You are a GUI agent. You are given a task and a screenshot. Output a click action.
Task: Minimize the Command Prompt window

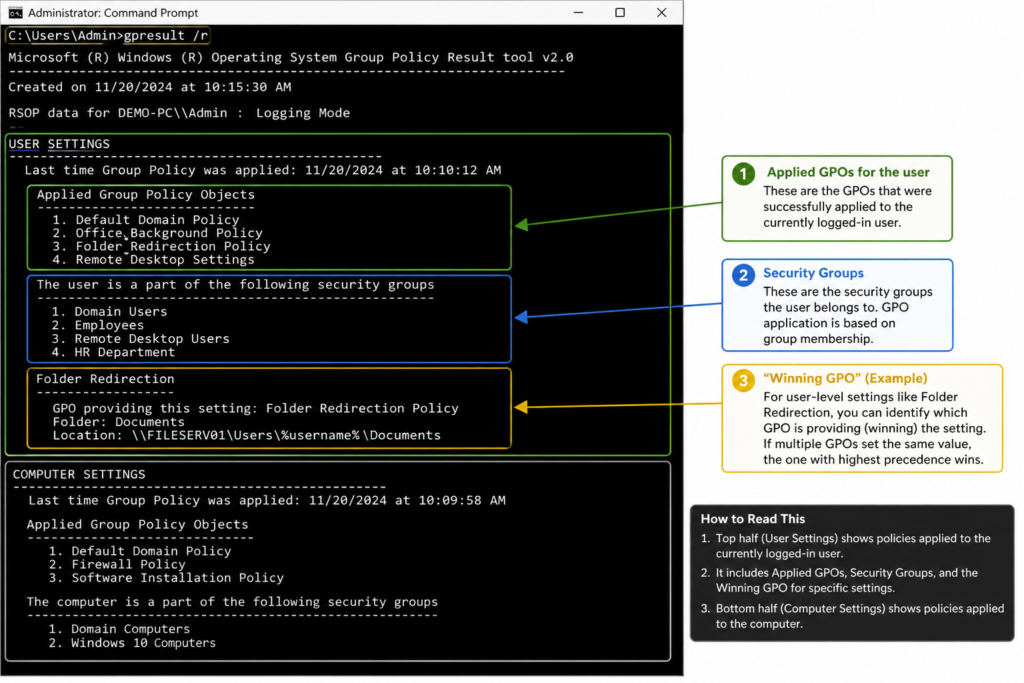click(578, 12)
